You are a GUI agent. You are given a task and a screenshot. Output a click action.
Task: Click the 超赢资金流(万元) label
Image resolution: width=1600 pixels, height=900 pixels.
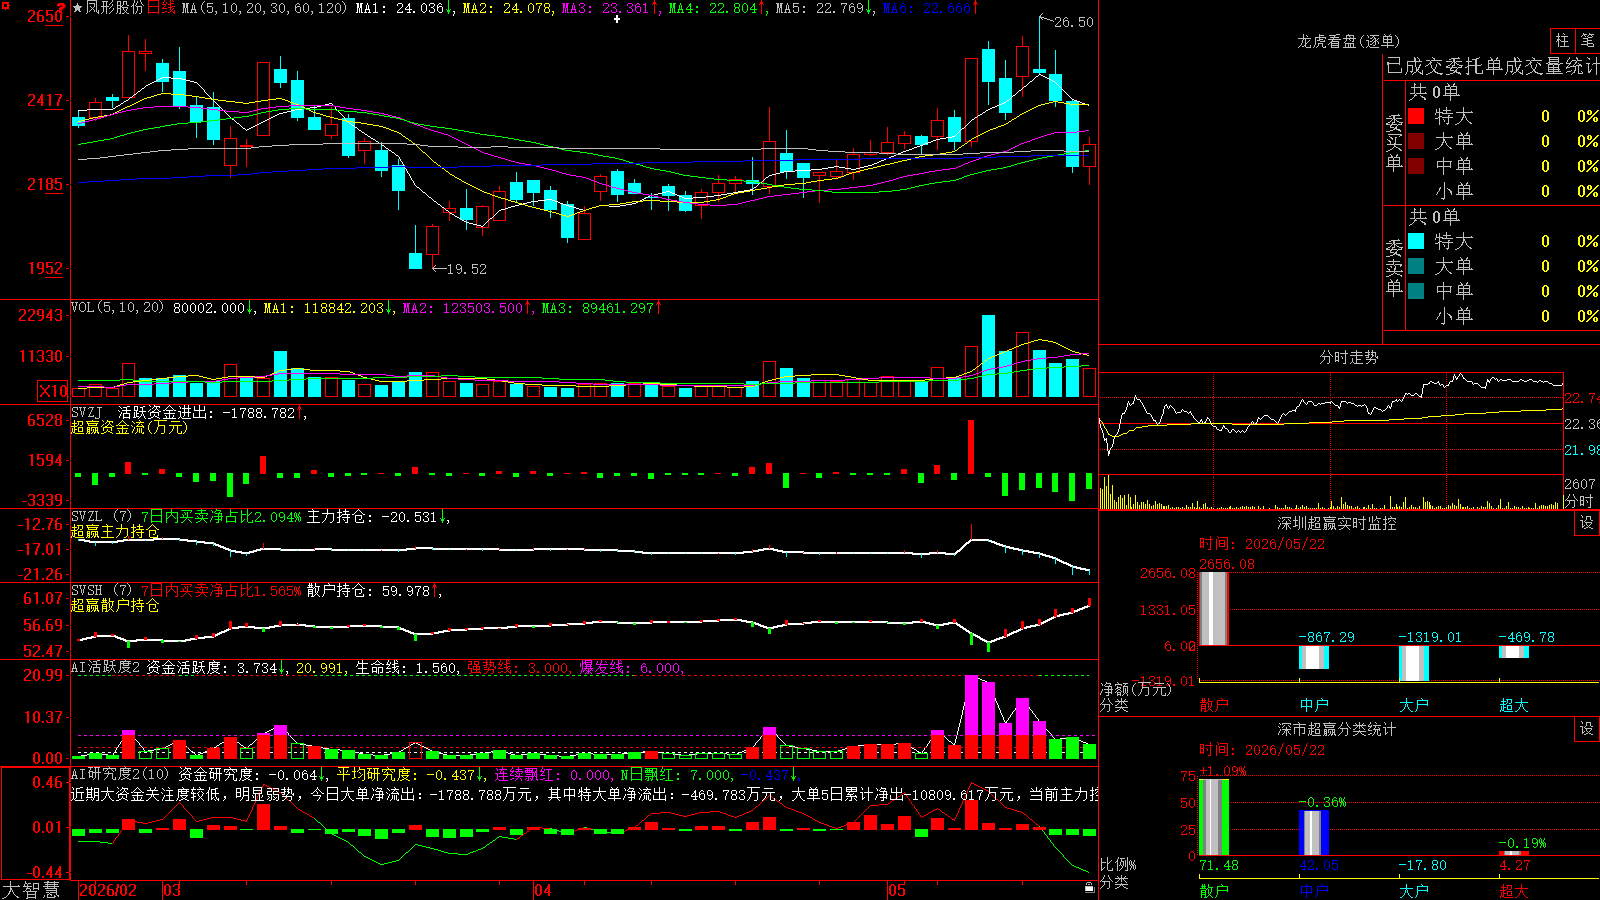tap(129, 427)
